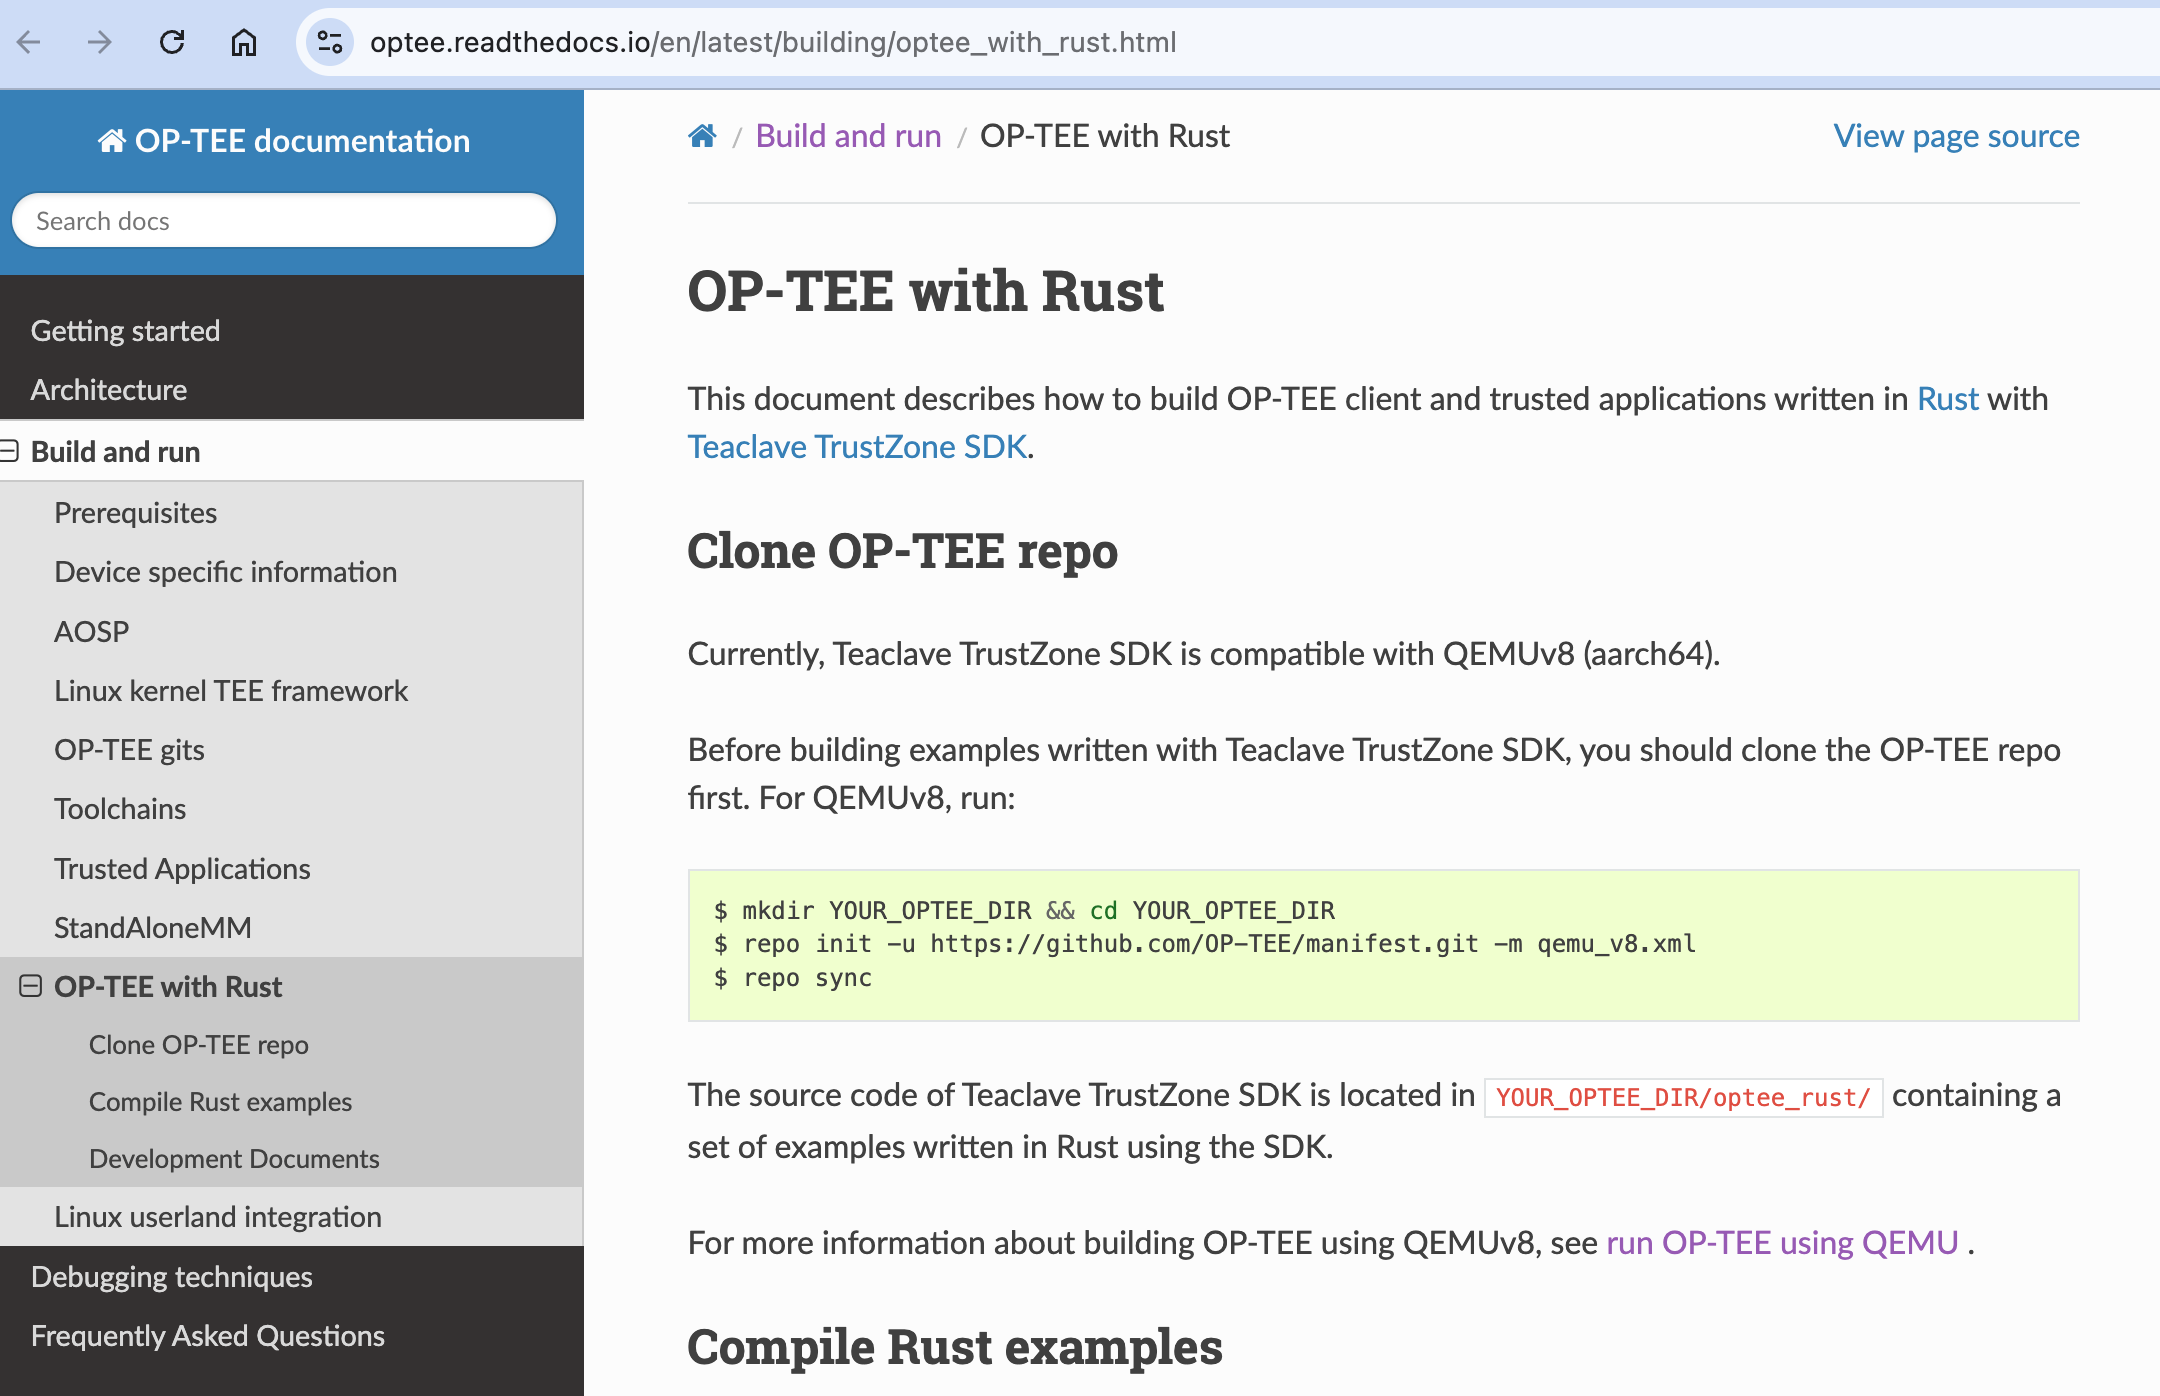Viewport: 2160px width, 1396px height.
Task: Collapse the OP-TEE with Rust subsection
Action: click(31, 987)
